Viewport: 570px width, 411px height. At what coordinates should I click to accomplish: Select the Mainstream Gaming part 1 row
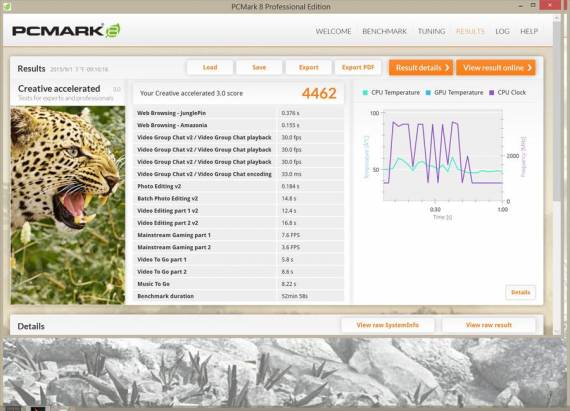pos(239,235)
